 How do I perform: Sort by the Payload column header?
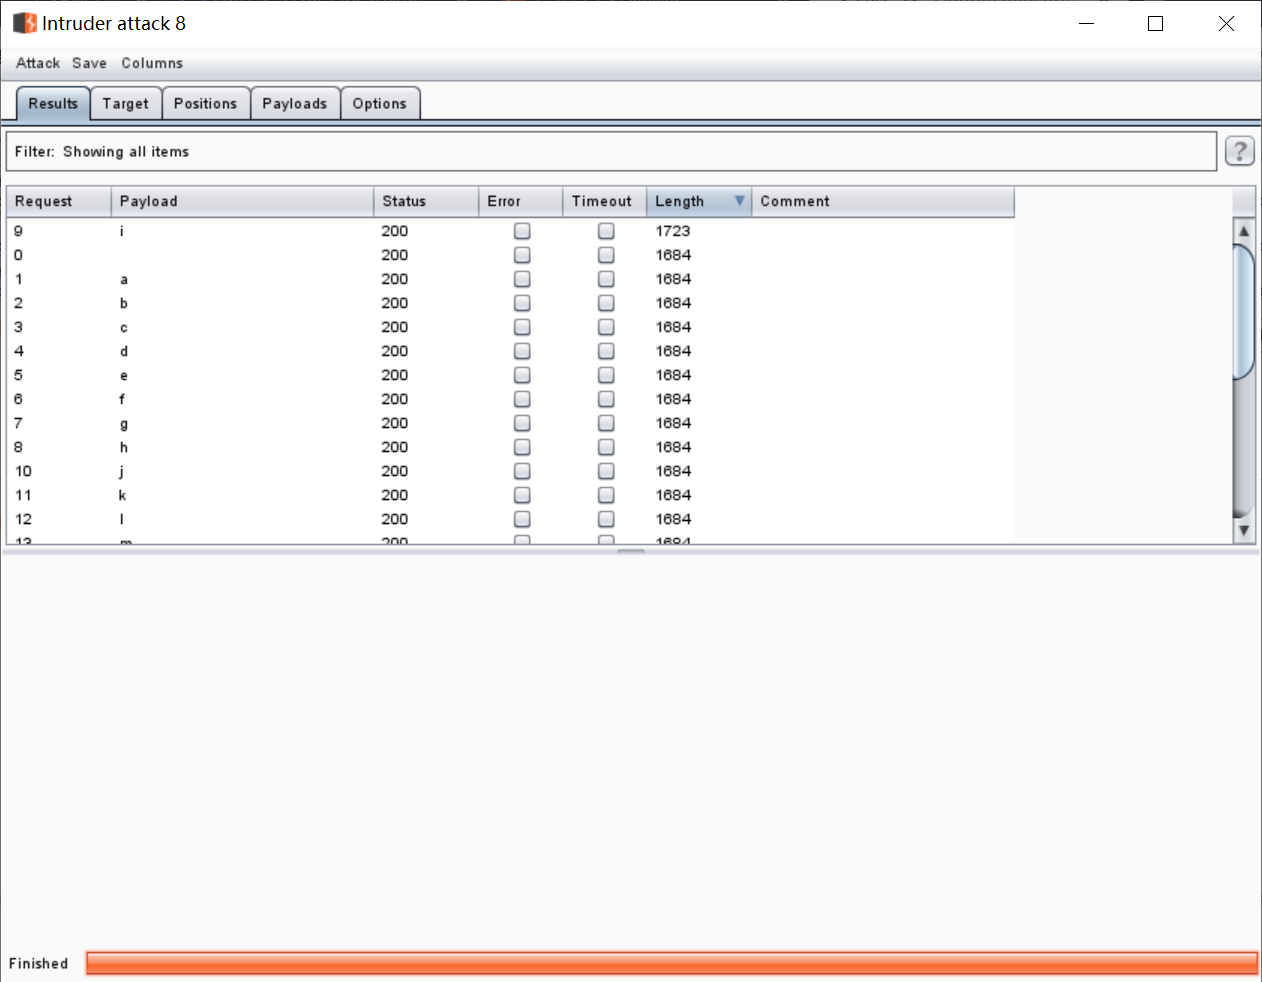(242, 201)
